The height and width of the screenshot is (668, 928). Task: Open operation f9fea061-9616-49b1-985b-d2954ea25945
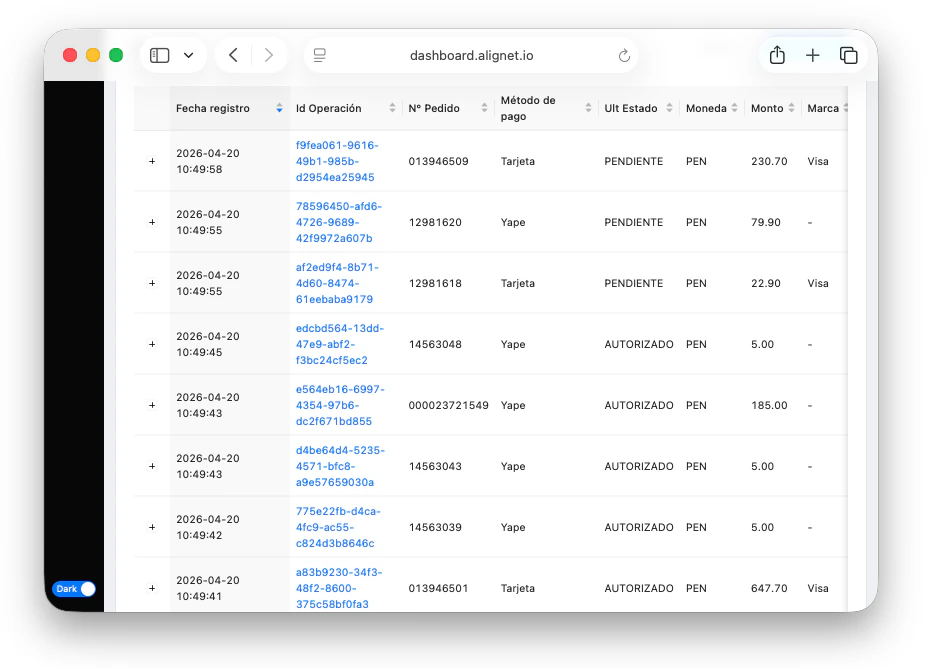[337, 161]
